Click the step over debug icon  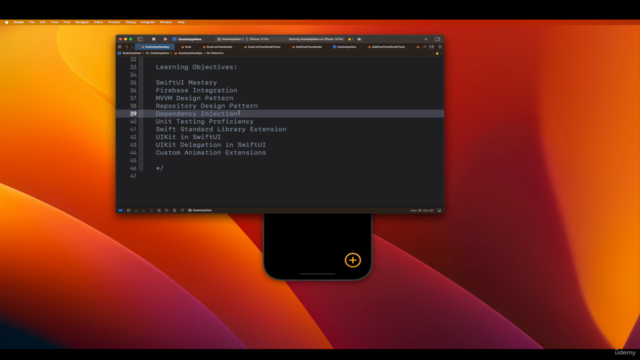pos(136,210)
